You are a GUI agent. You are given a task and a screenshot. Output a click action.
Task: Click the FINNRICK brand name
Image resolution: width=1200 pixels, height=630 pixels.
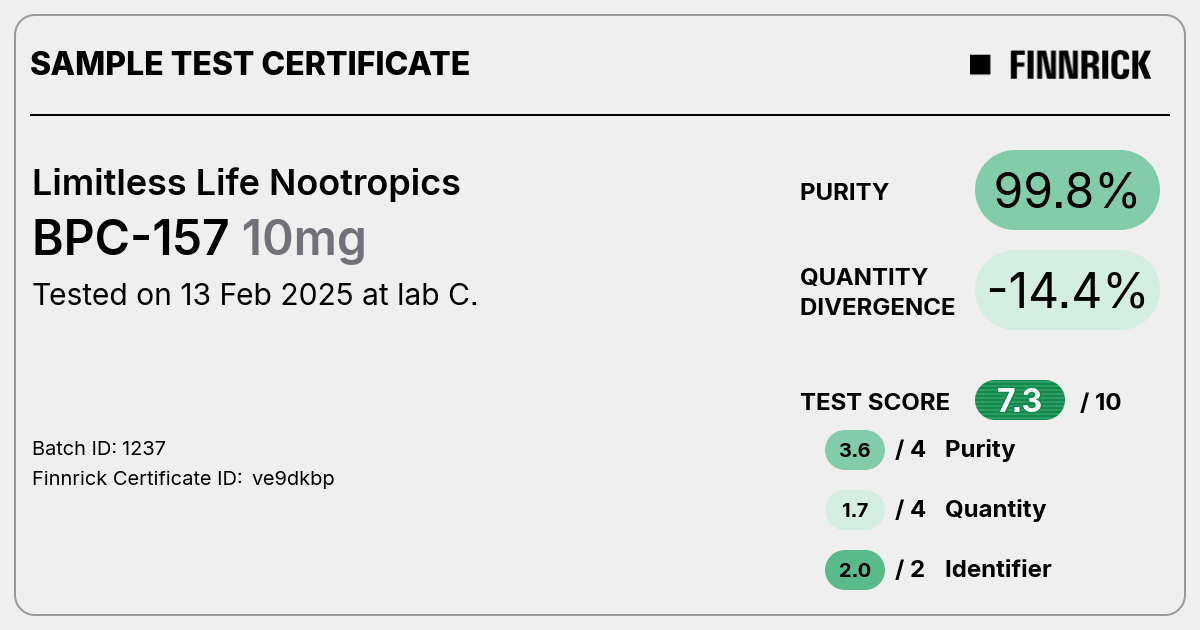(x=1080, y=65)
